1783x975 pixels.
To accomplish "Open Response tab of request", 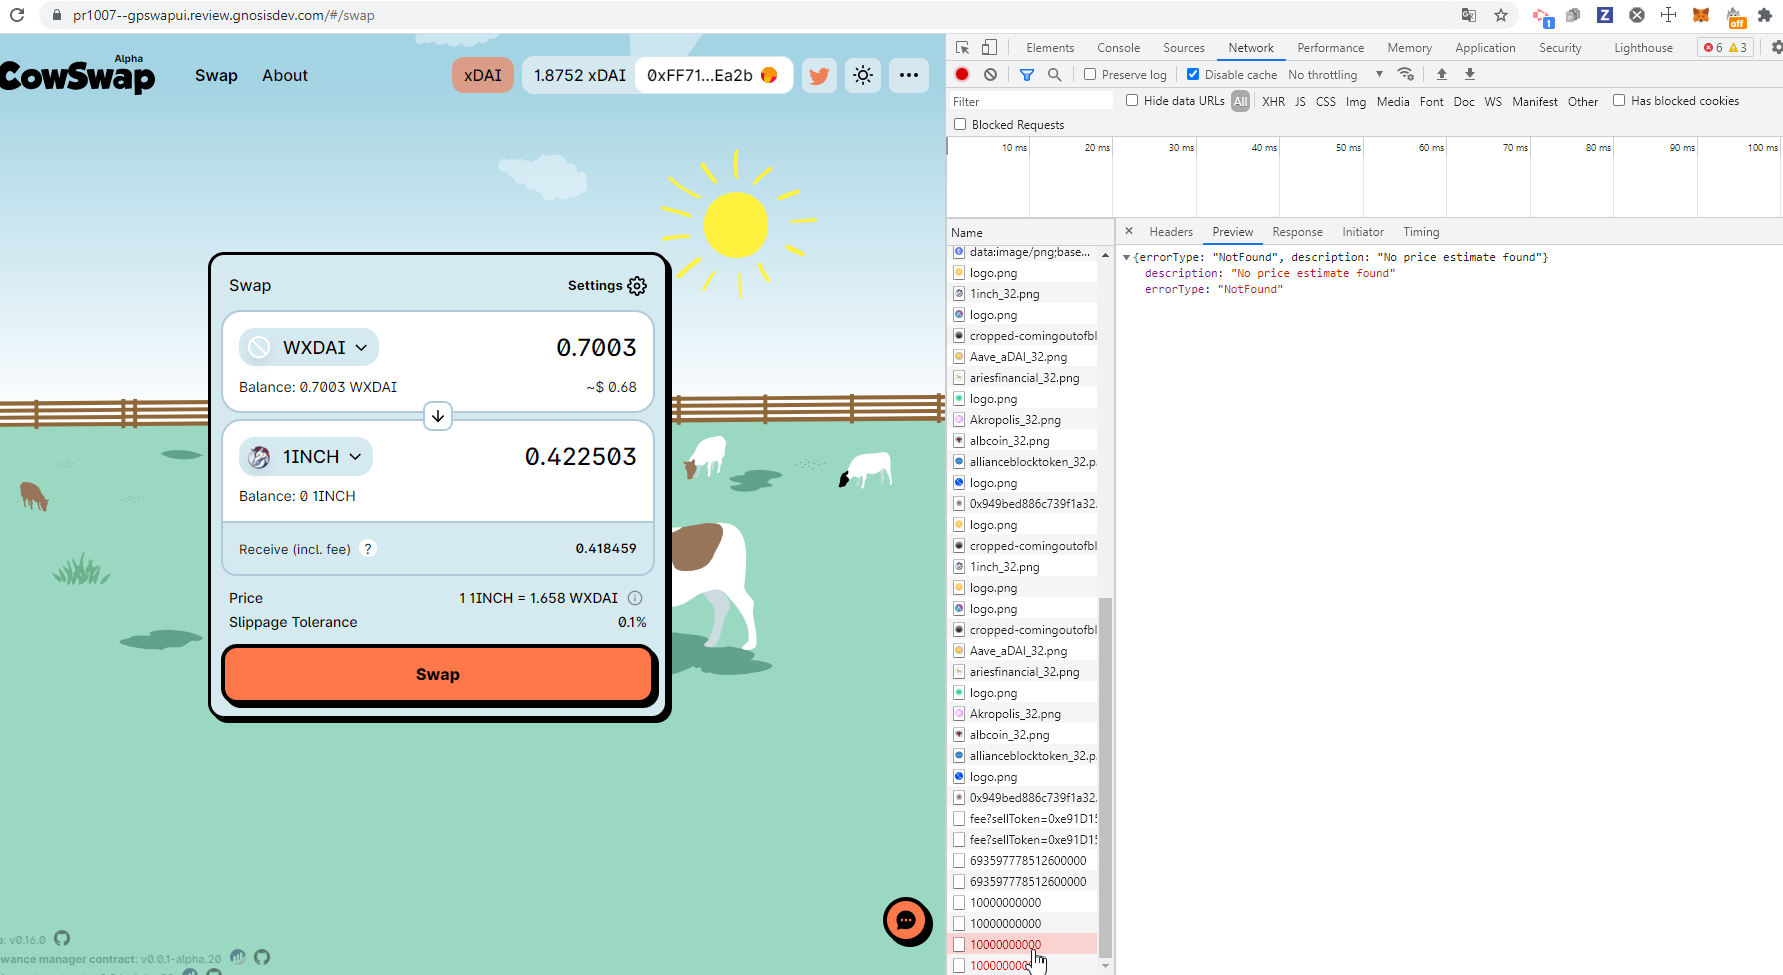I will [x=1297, y=231].
